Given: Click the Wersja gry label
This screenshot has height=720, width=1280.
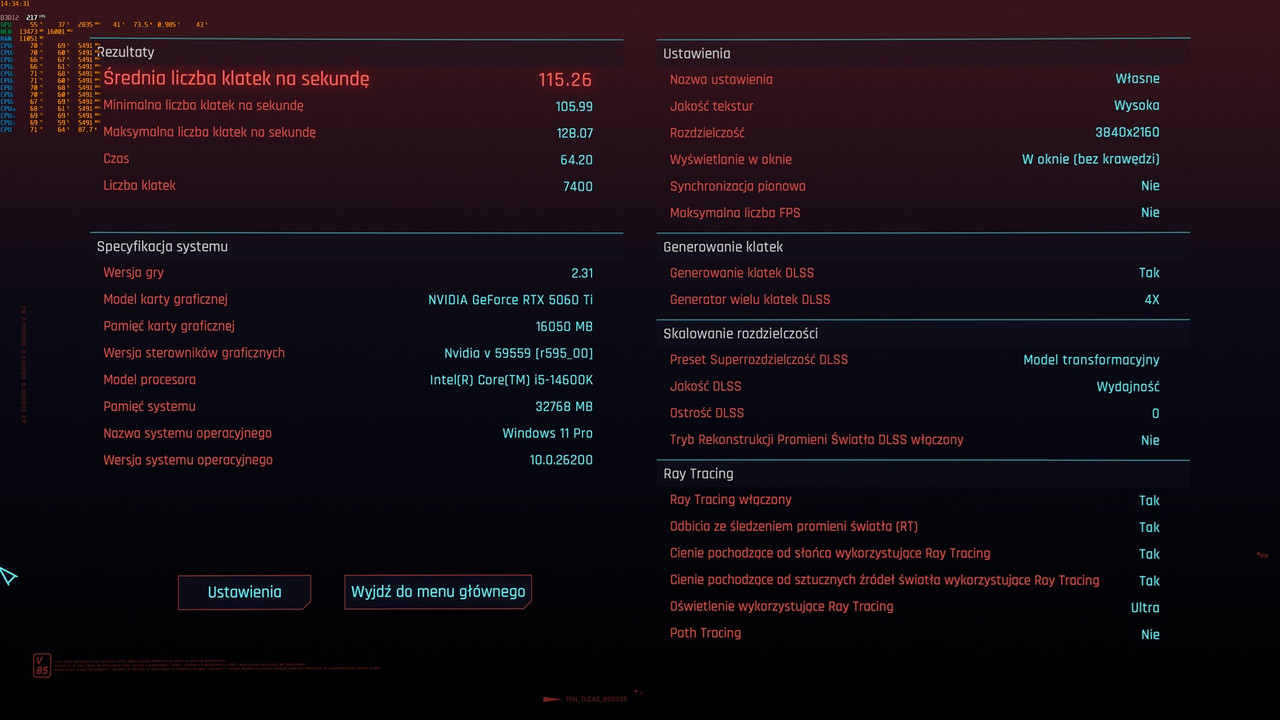Looking at the screenshot, I should (133, 272).
